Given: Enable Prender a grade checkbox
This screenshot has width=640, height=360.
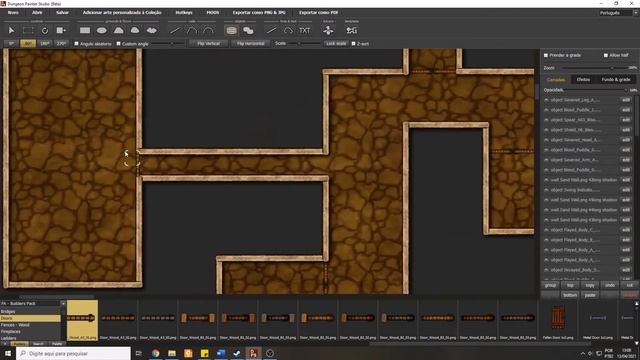Looking at the screenshot, I should 546,55.
